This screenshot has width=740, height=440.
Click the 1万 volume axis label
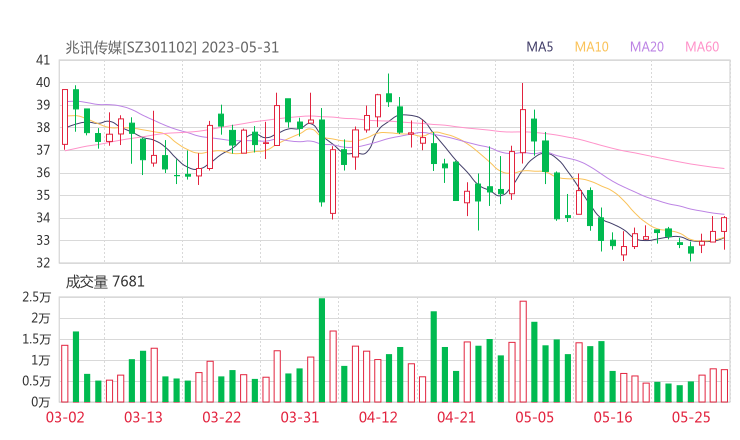click(x=41, y=361)
